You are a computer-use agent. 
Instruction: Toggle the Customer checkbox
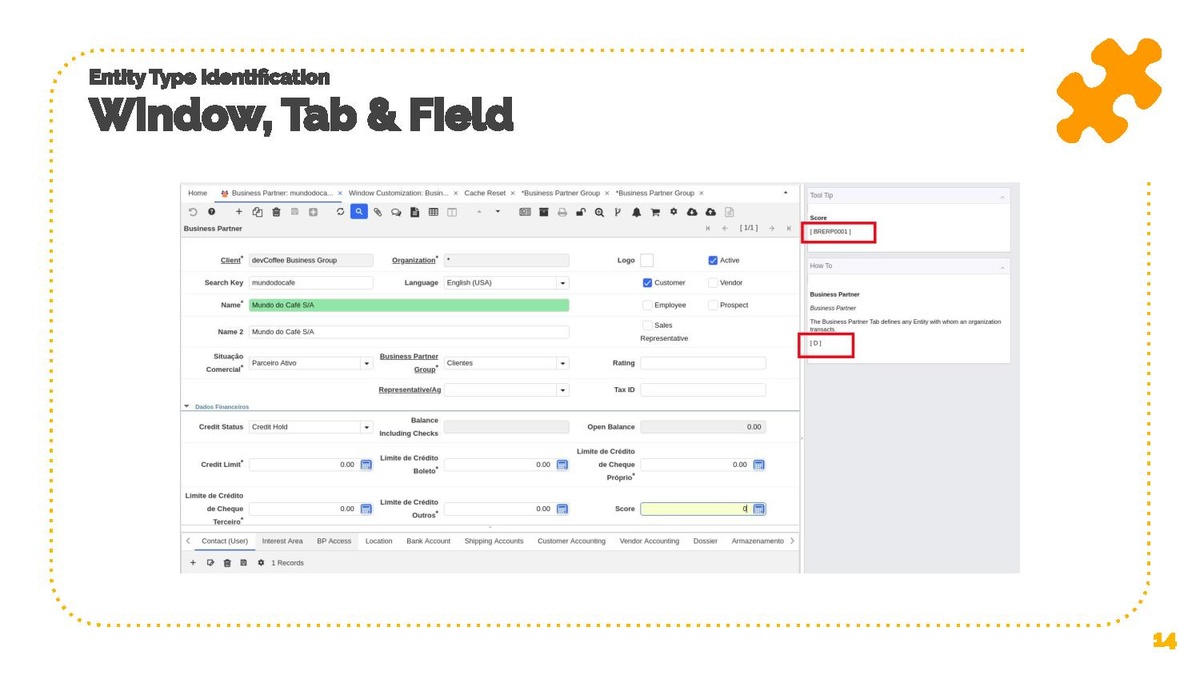point(648,283)
